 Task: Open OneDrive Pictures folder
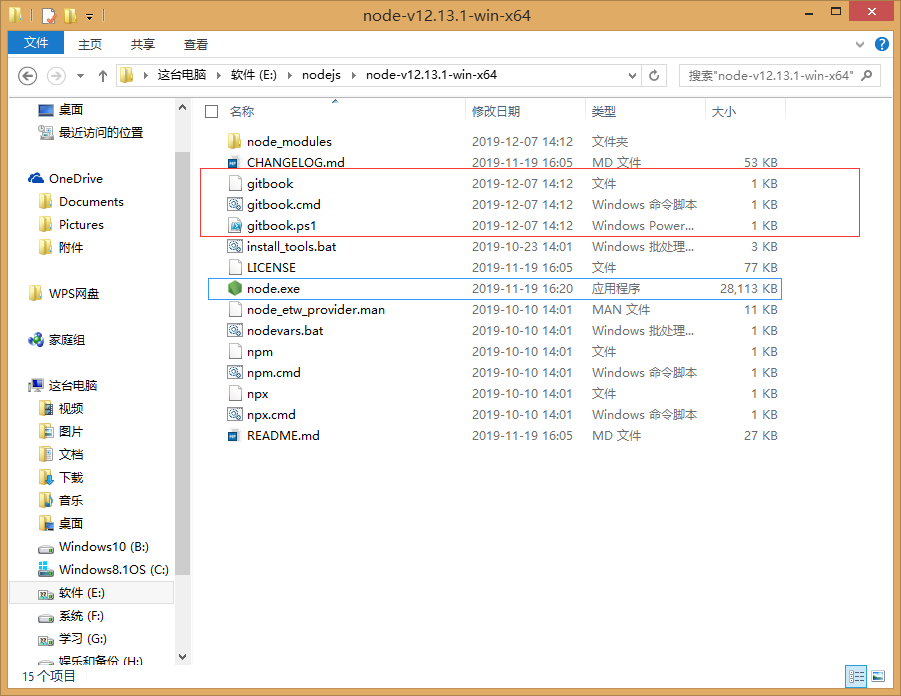(x=81, y=225)
